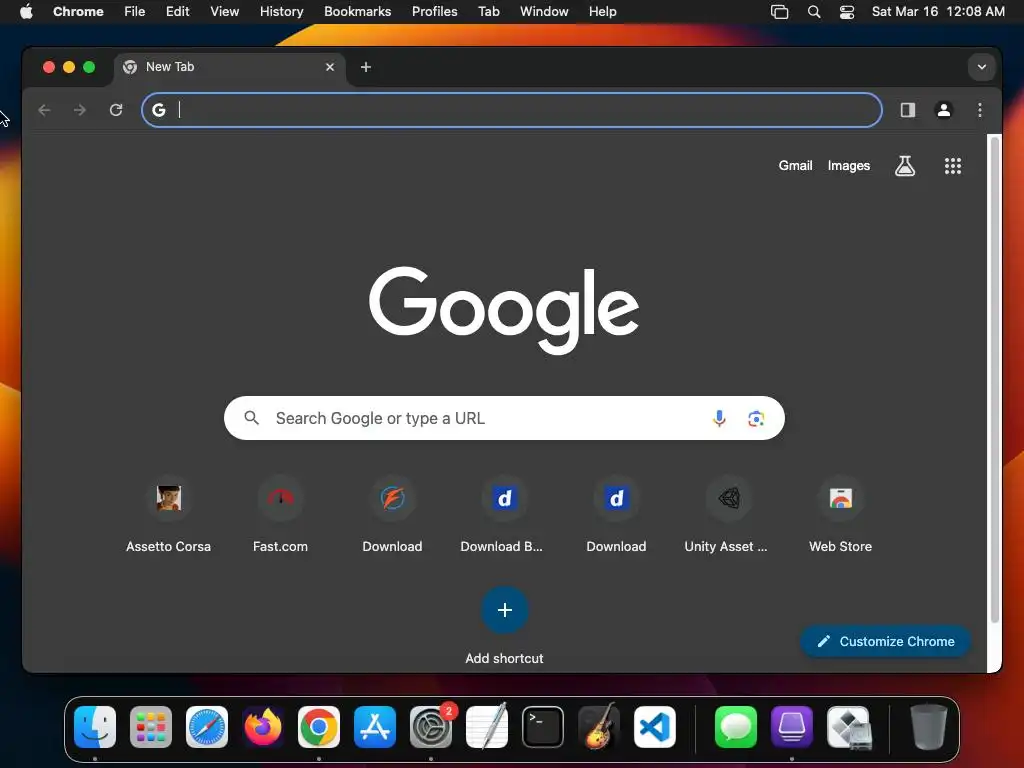Open a new tab with plus button
Image resolution: width=1024 pixels, height=768 pixels.
366,67
